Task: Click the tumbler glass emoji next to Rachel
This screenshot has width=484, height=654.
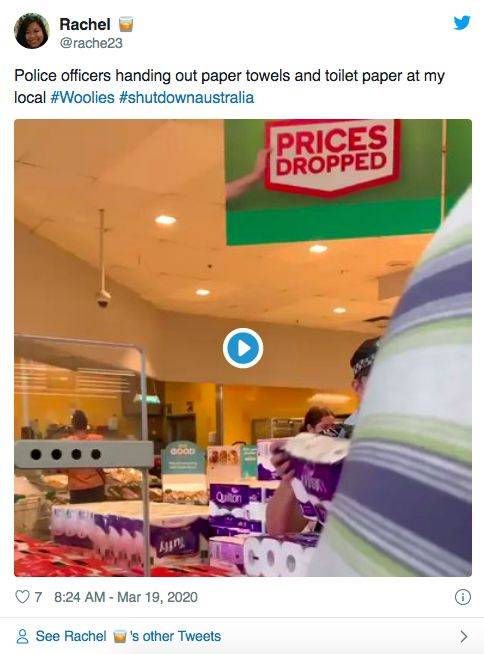Action: 126,24
